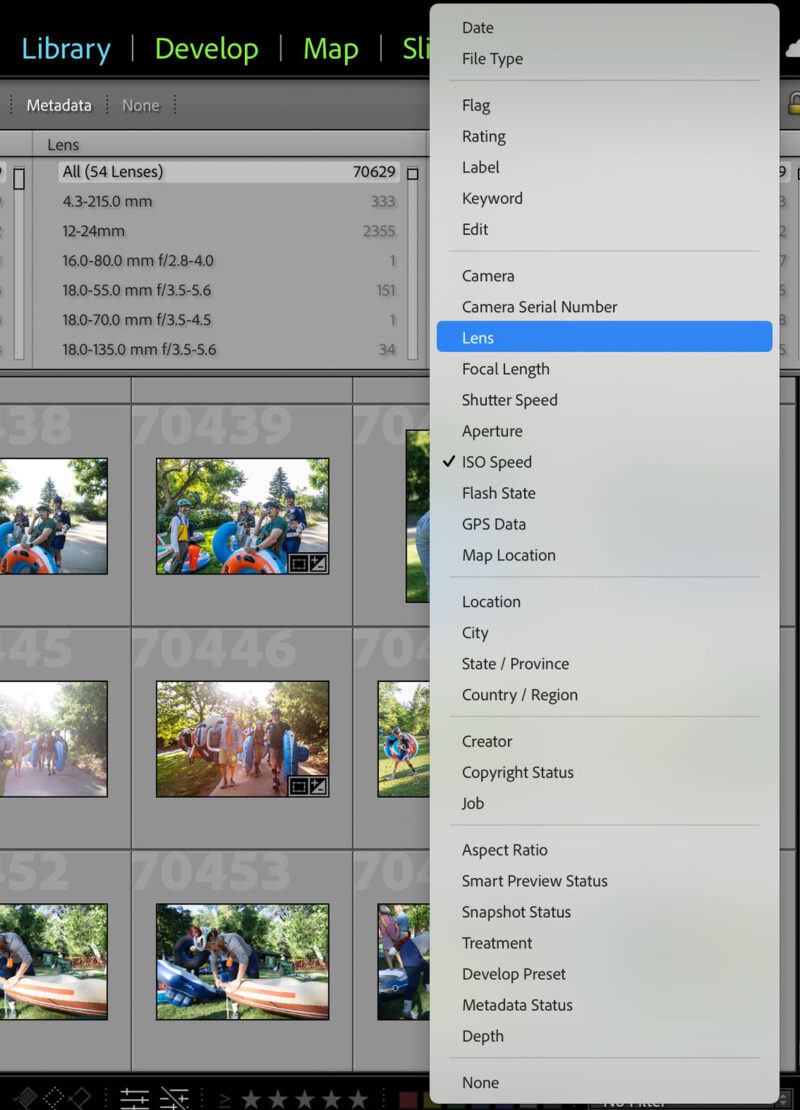Click the Metadata filter button
Image resolution: width=800 pixels, height=1110 pixels.
pos(59,105)
